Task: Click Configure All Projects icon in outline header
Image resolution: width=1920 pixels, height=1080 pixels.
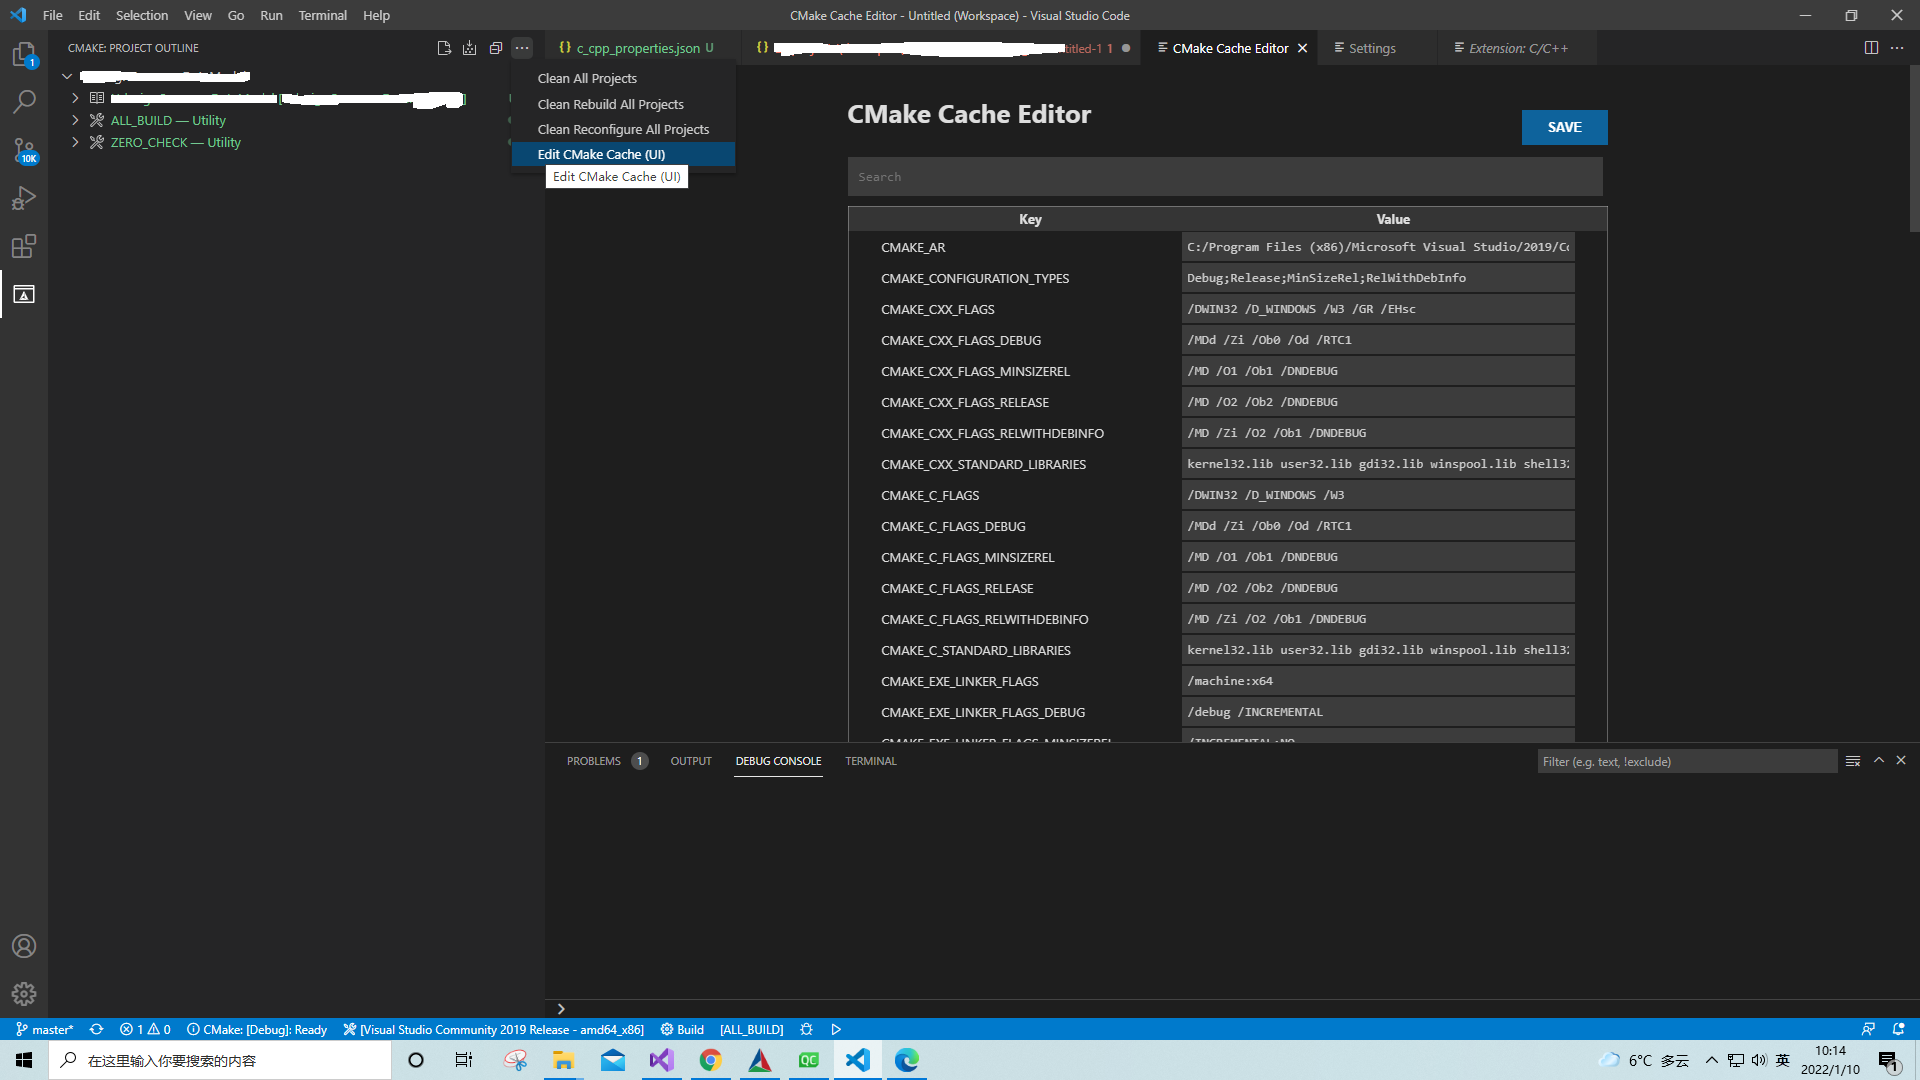Action: [444, 48]
